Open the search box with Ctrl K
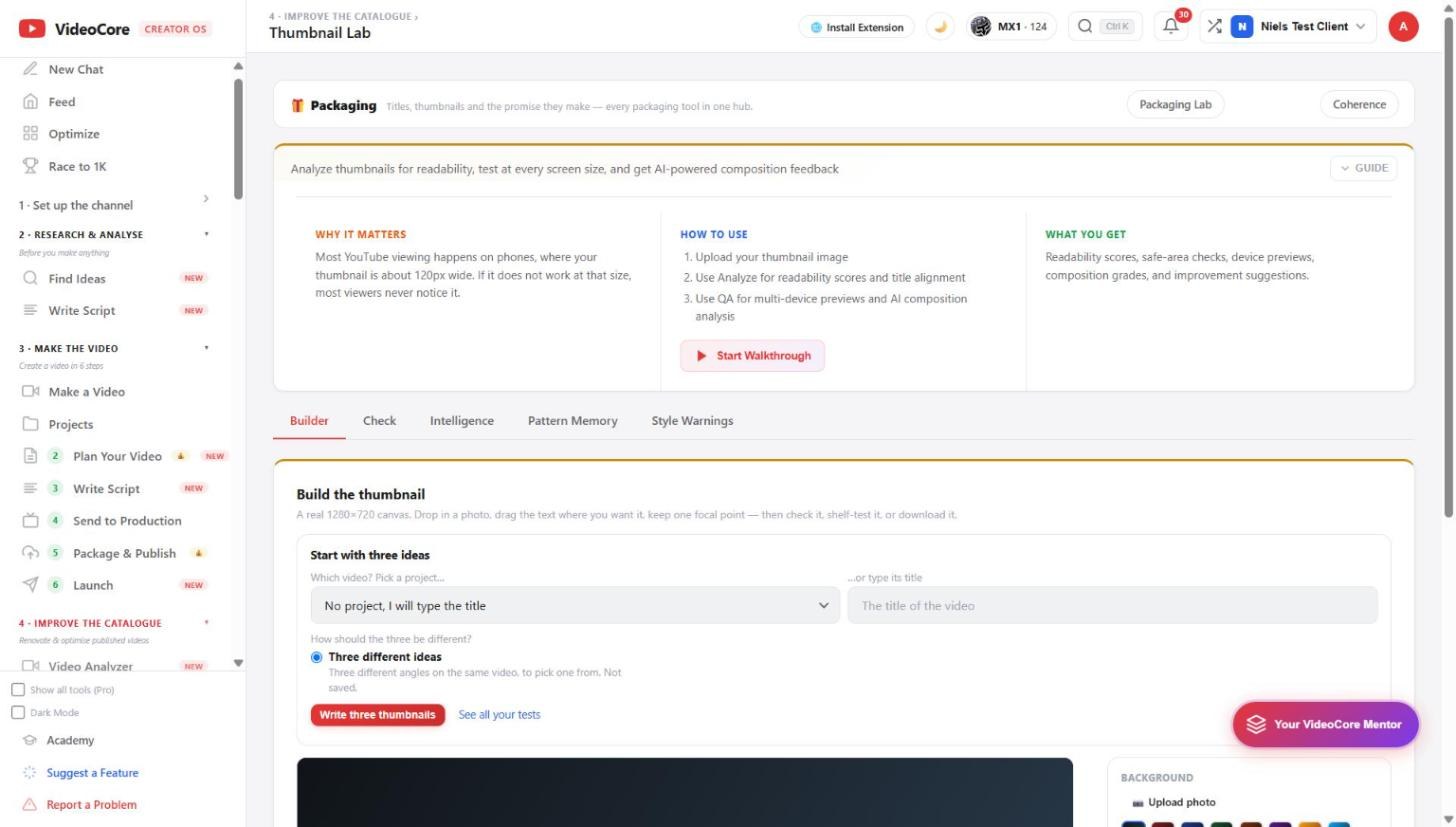Screen dimensions: 1456x827 [x=1105, y=27]
